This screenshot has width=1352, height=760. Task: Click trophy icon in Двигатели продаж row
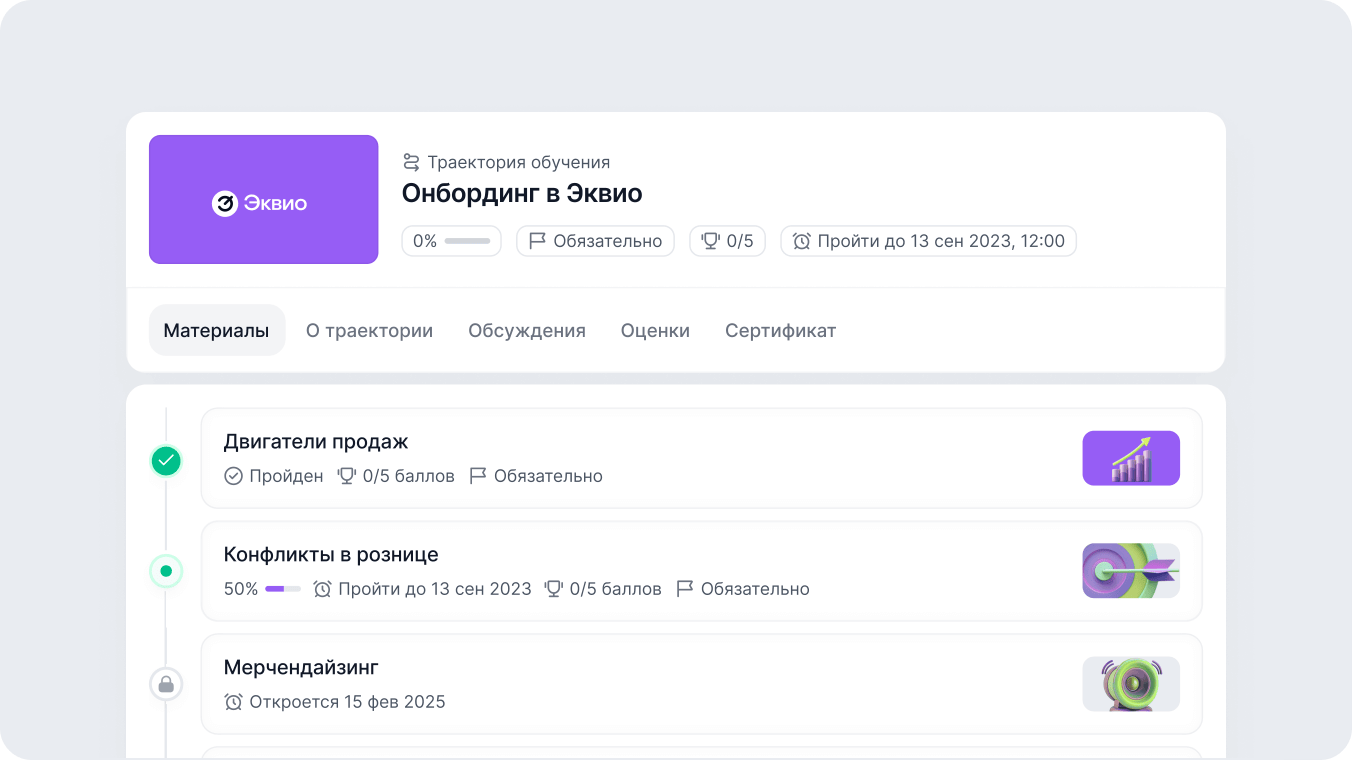tap(347, 476)
